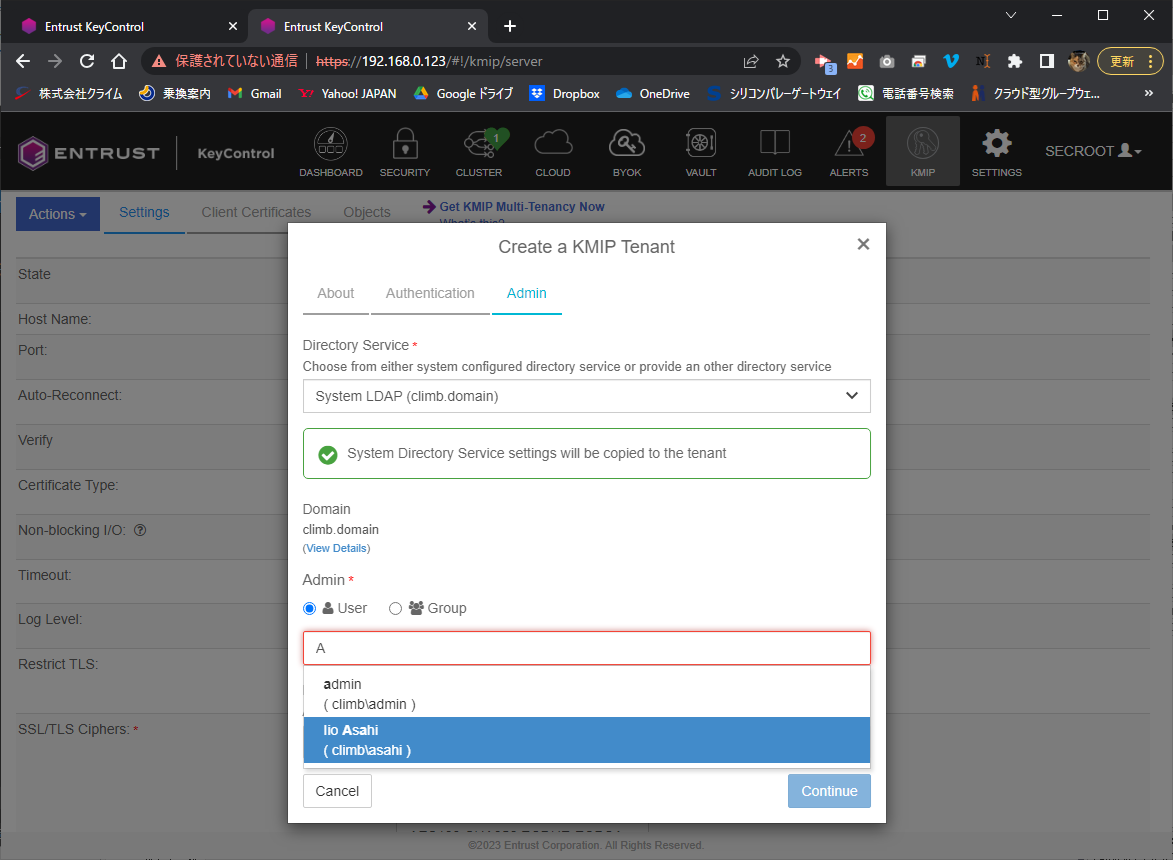Switch to the Admin tab

527,294
